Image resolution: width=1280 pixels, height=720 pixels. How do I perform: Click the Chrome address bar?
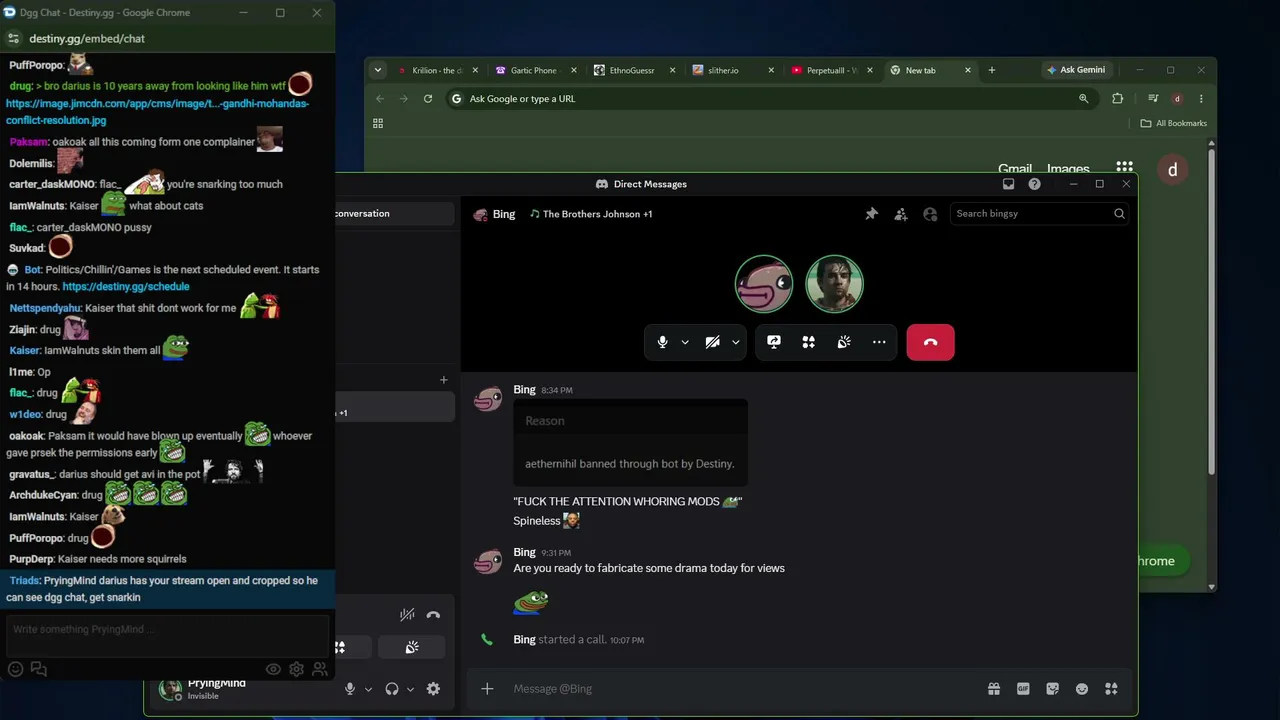click(x=770, y=99)
